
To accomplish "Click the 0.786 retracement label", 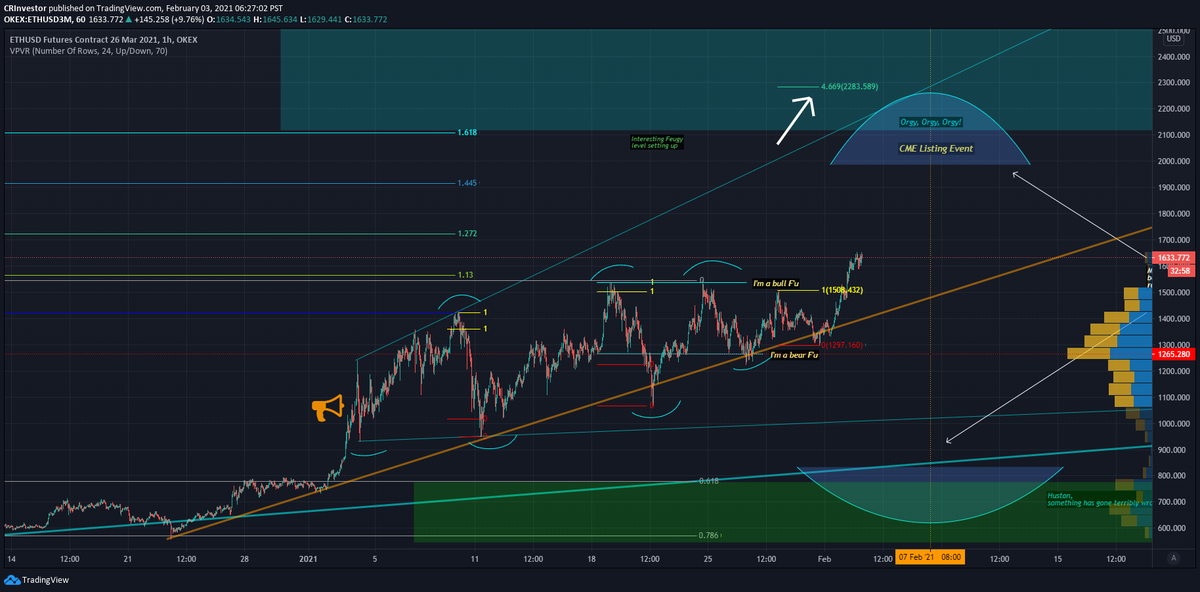I will coord(708,535).
